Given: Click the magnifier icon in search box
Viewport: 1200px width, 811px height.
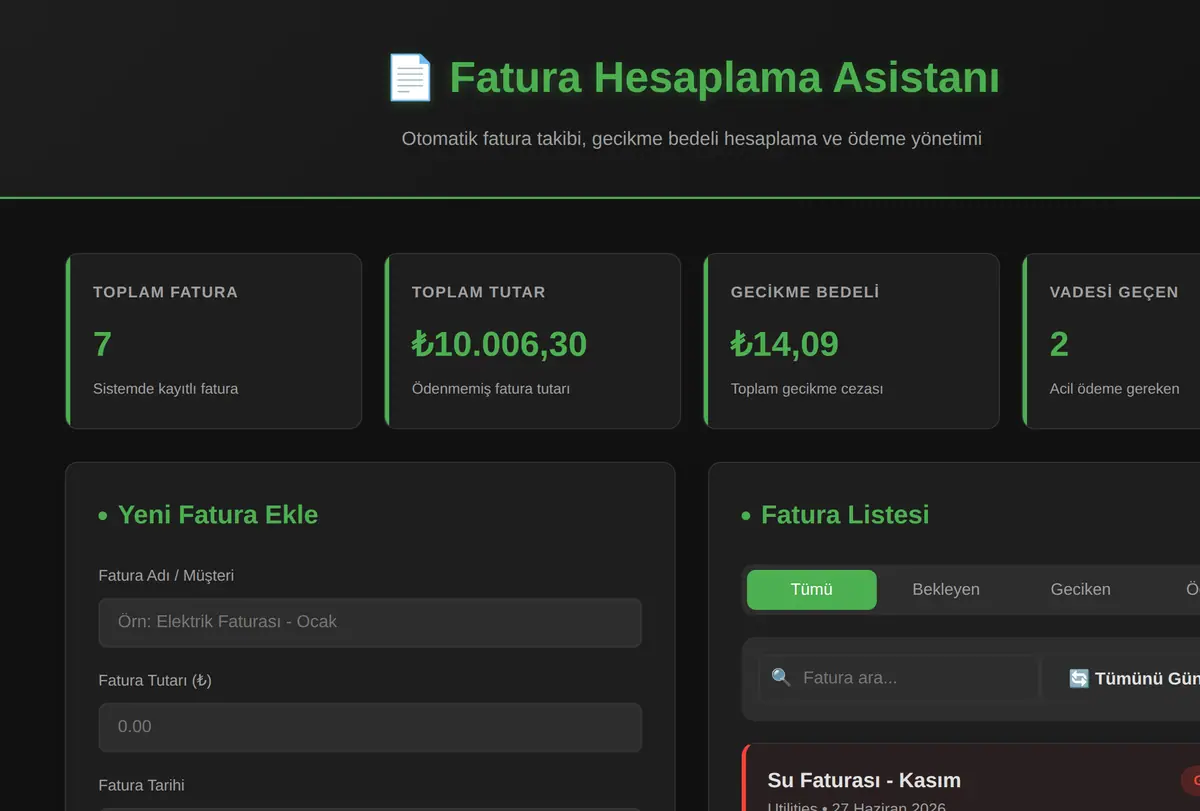Looking at the screenshot, I should coord(781,678).
